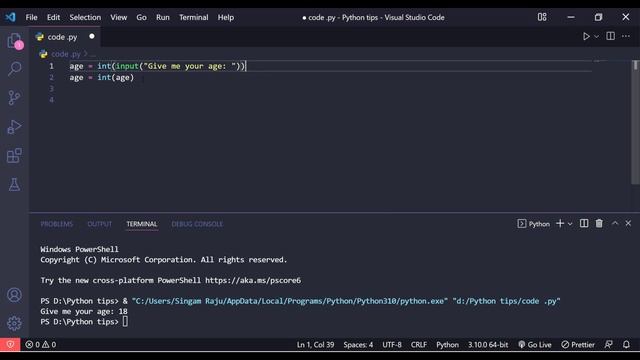This screenshot has width=640, height=360.
Task: Split the terminal panel
Action: pyautogui.click(x=584, y=223)
